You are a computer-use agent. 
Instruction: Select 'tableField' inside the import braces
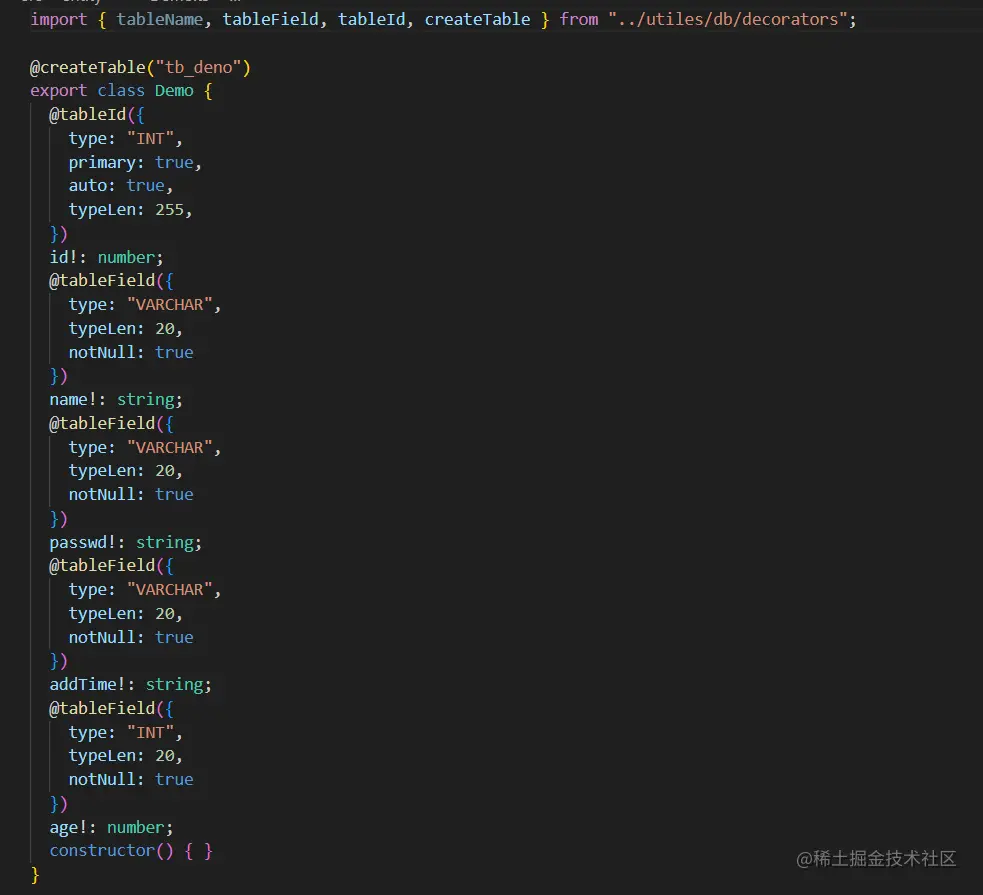pos(270,20)
